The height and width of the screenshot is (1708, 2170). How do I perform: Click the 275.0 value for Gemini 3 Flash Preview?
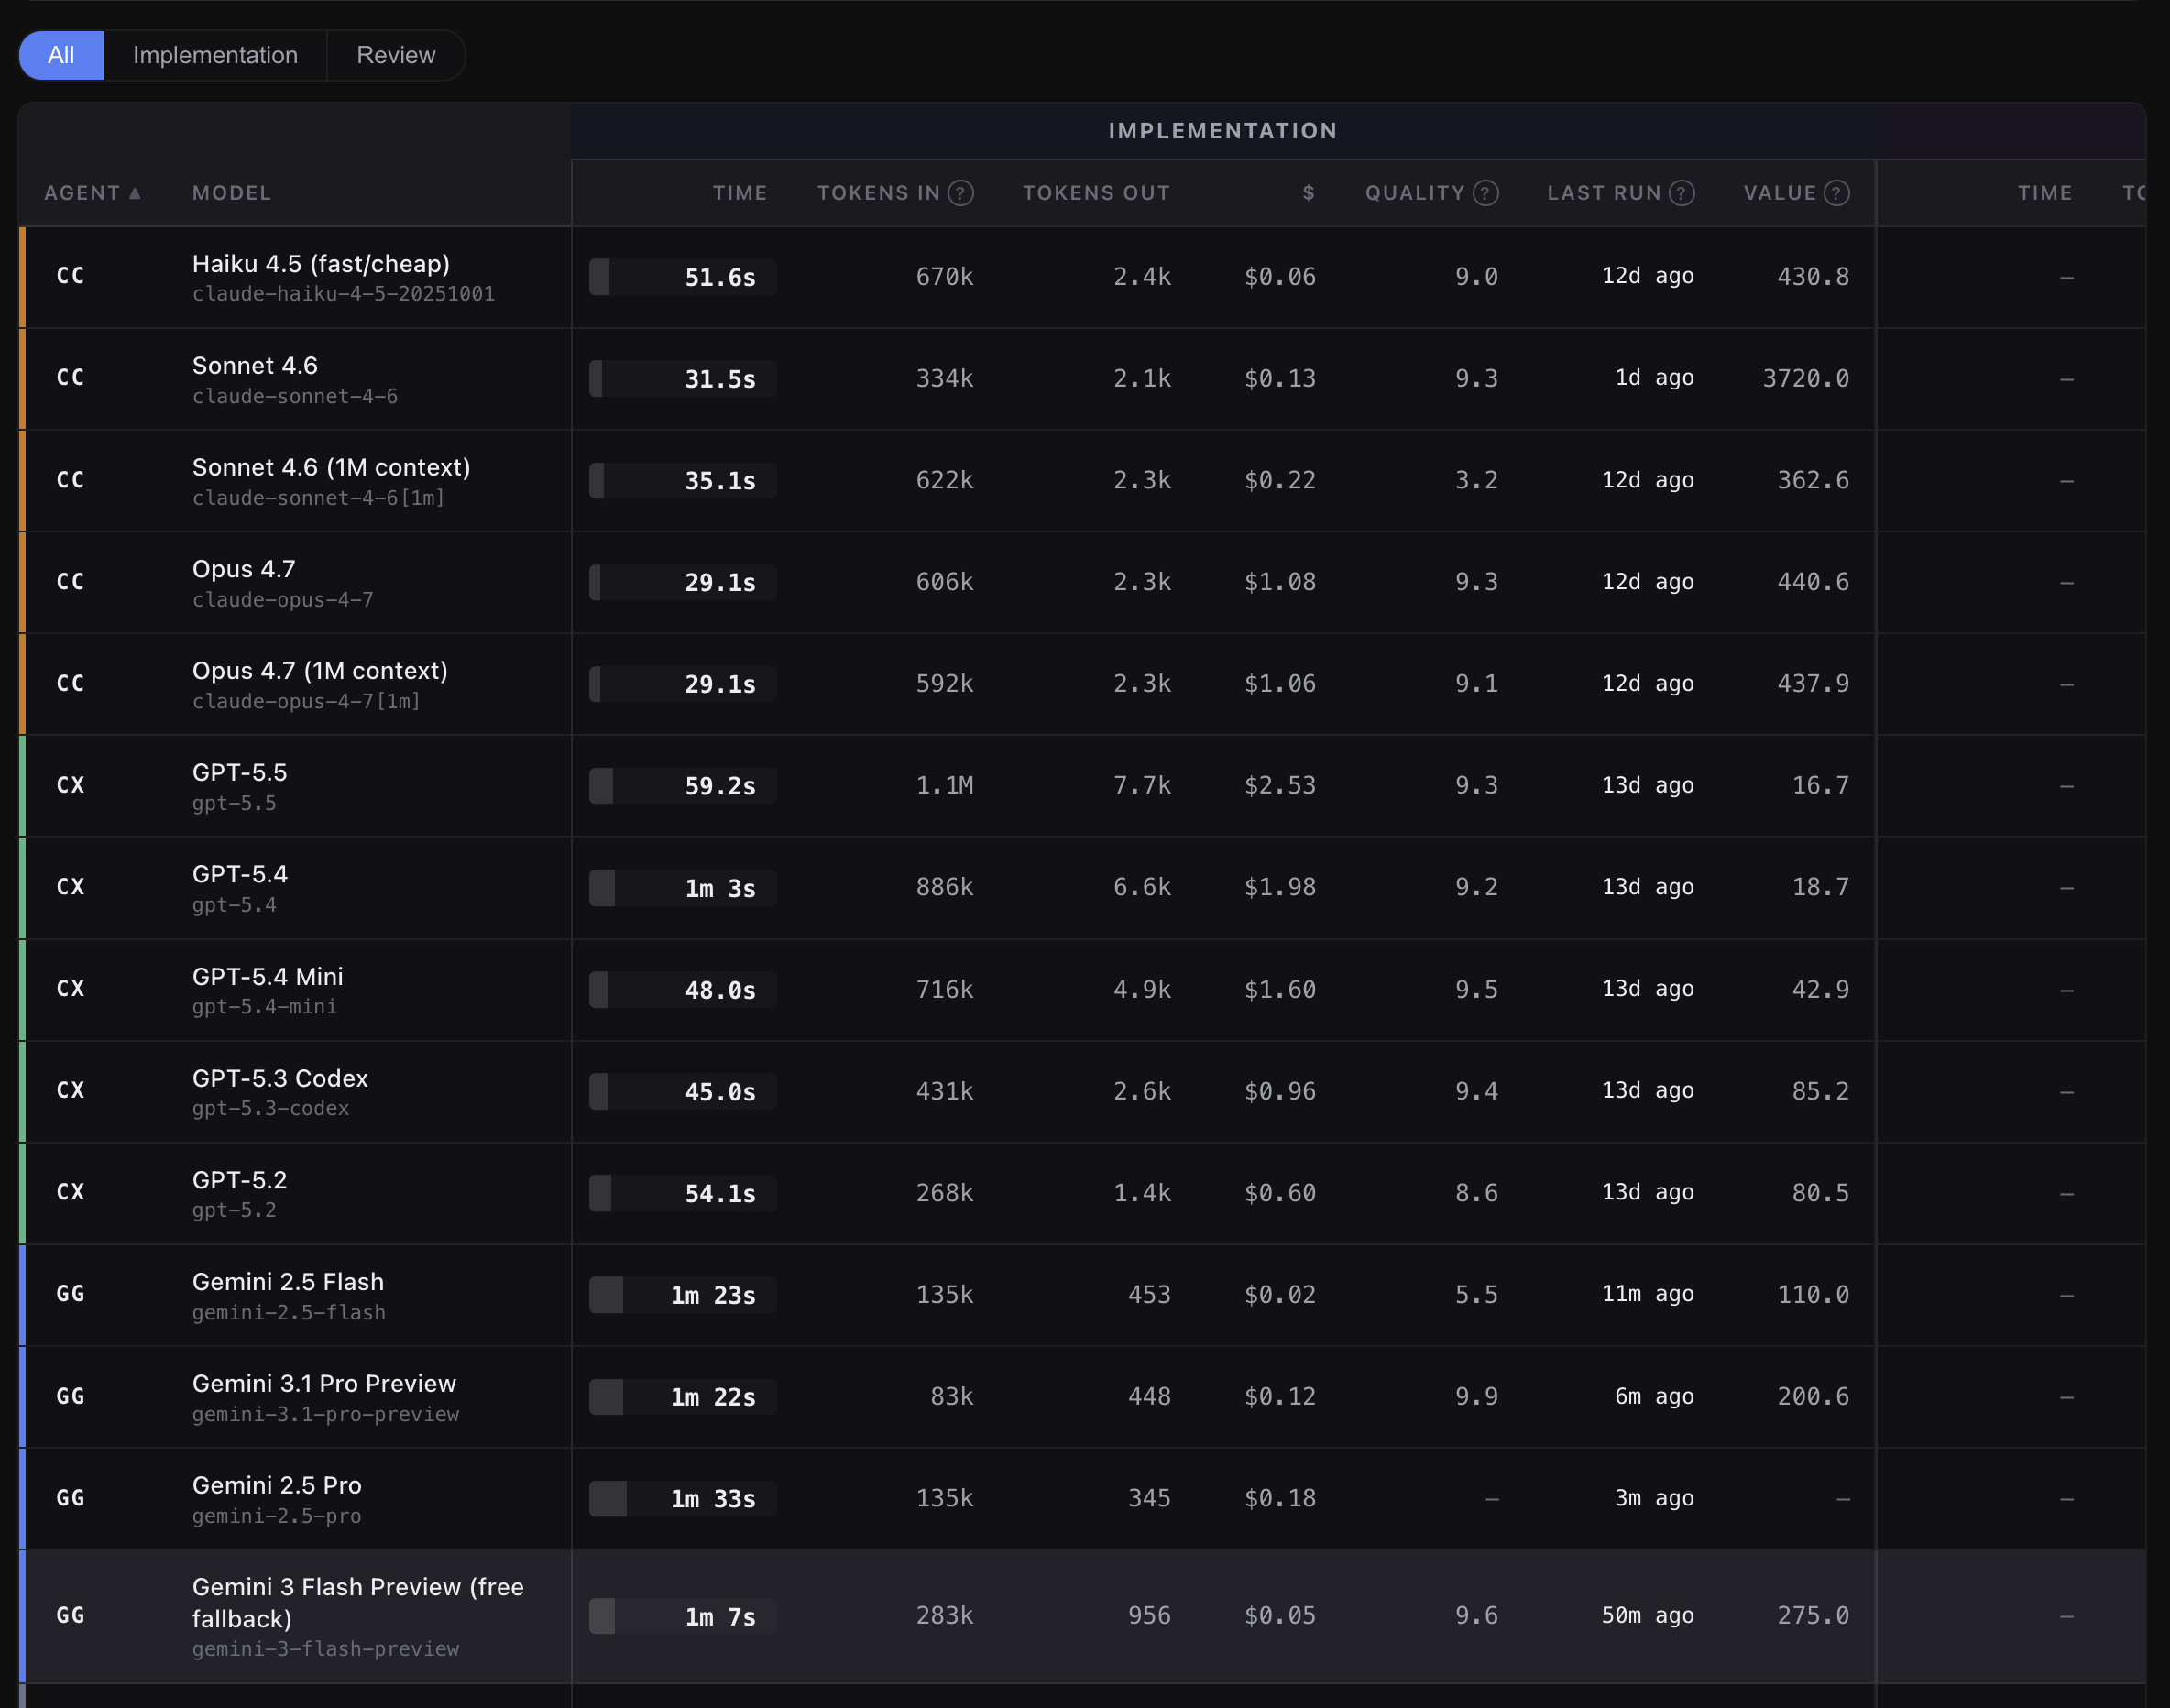point(1813,1616)
